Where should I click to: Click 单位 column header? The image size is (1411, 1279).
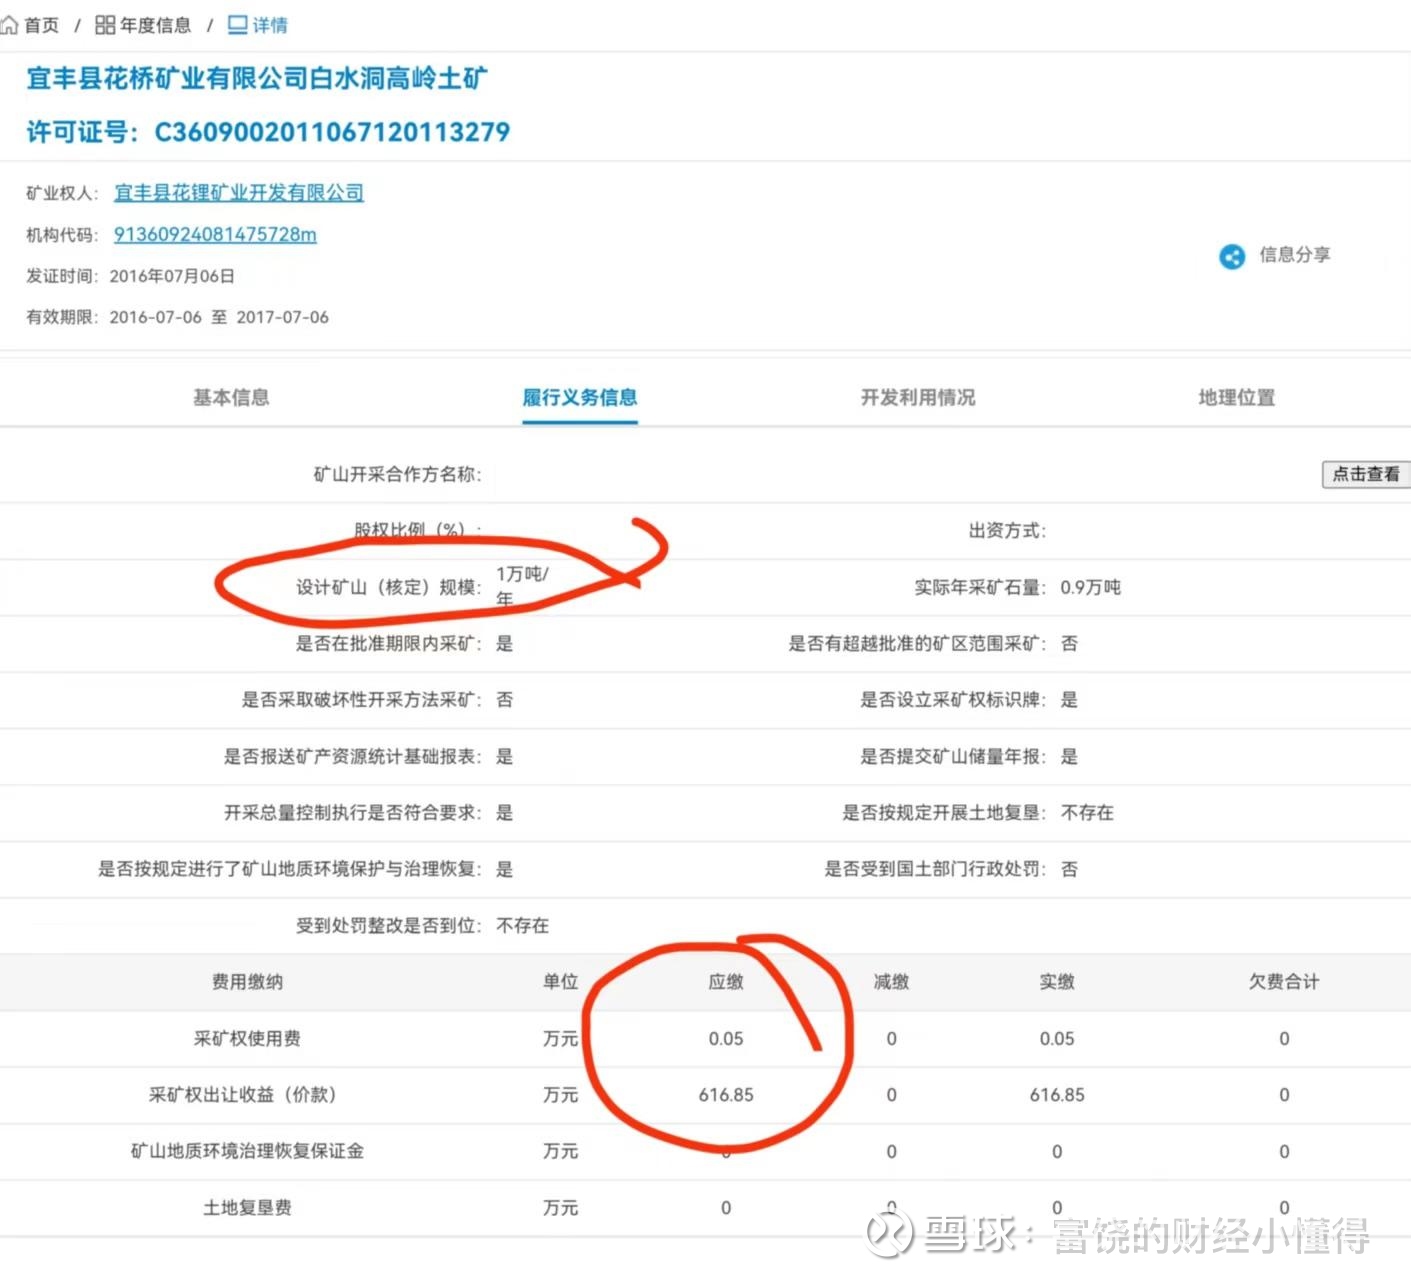point(560,982)
